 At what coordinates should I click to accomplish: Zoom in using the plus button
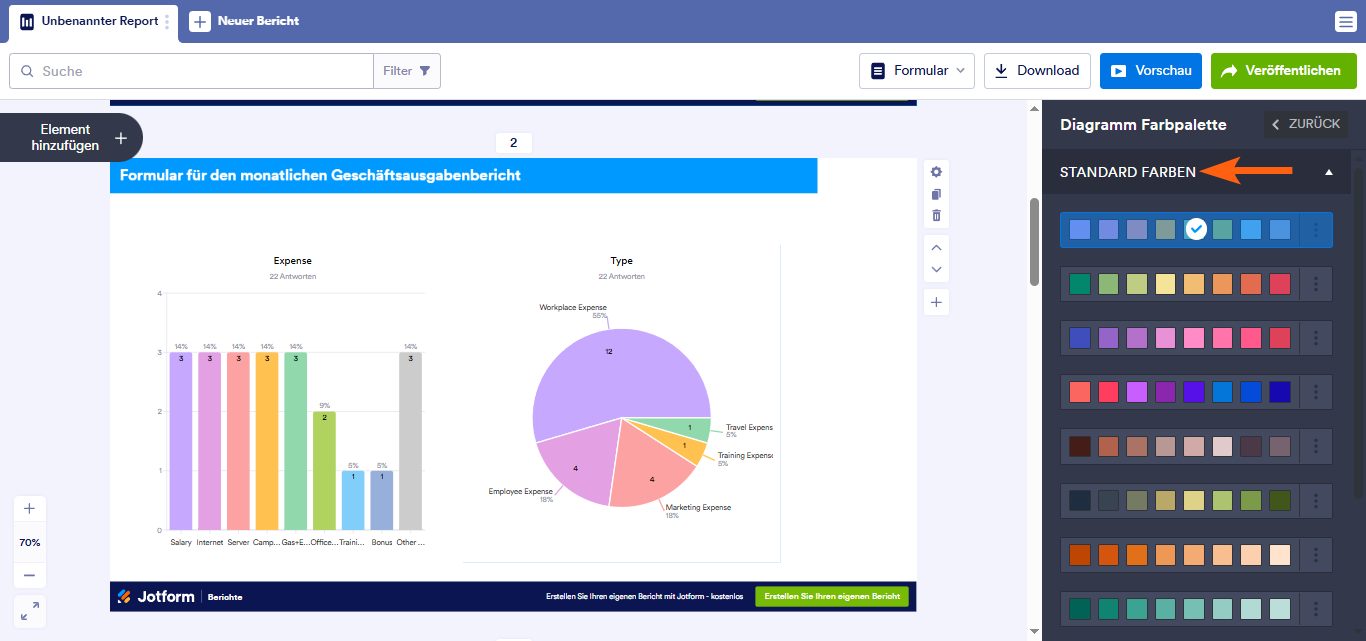pos(29,508)
